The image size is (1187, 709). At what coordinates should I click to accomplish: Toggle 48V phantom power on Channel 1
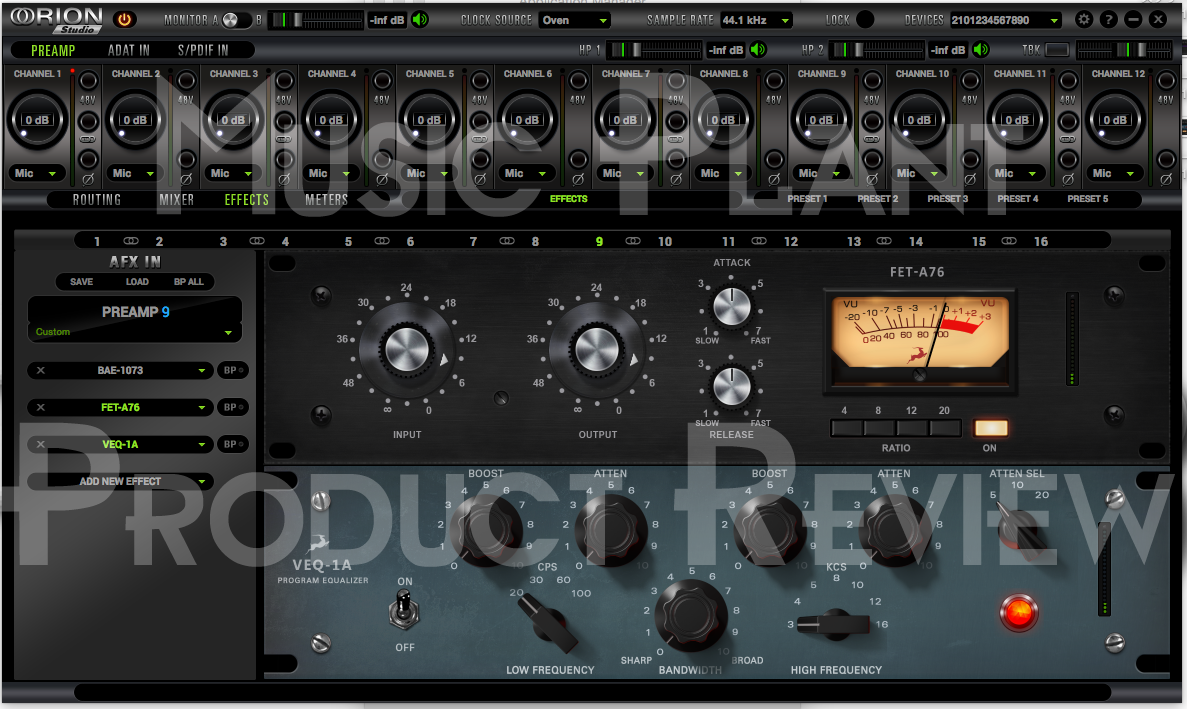click(88, 81)
